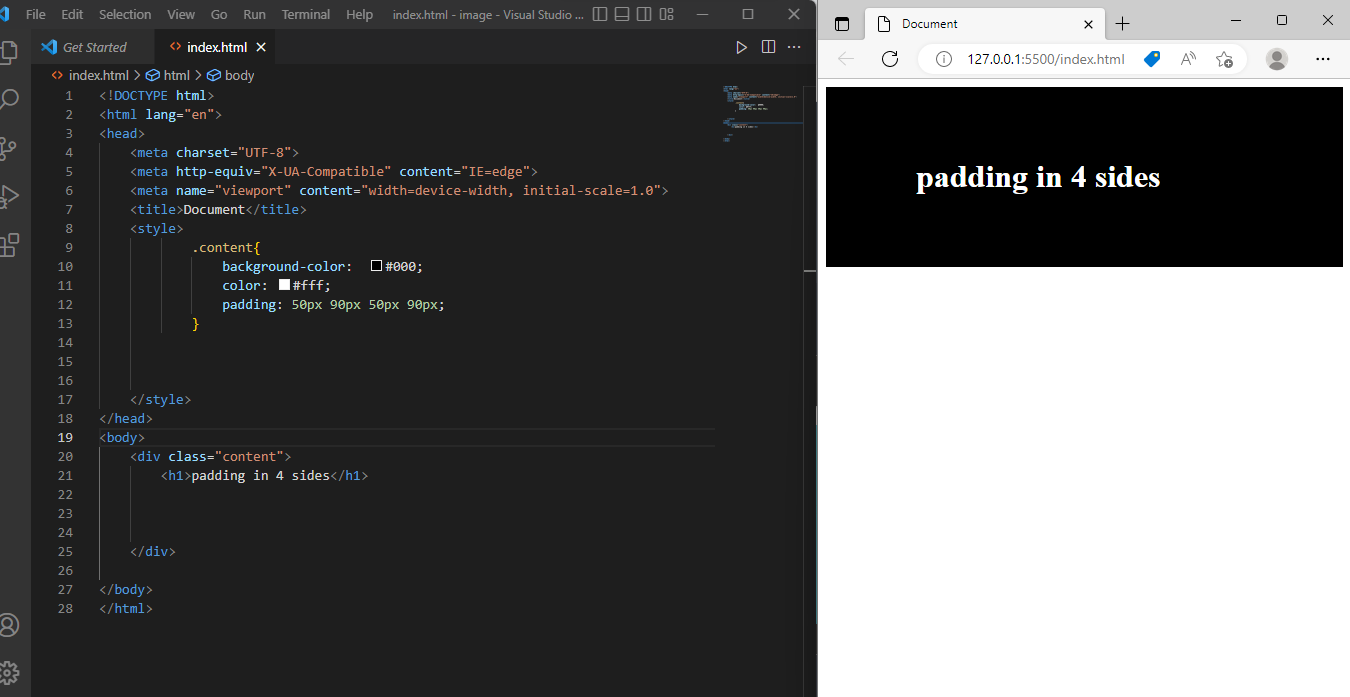Open the Edge profile avatar
The image size is (1350, 697).
coord(1277,59)
